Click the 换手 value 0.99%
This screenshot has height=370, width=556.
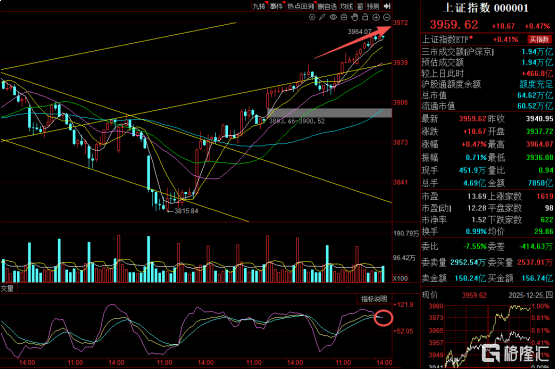coord(476,232)
